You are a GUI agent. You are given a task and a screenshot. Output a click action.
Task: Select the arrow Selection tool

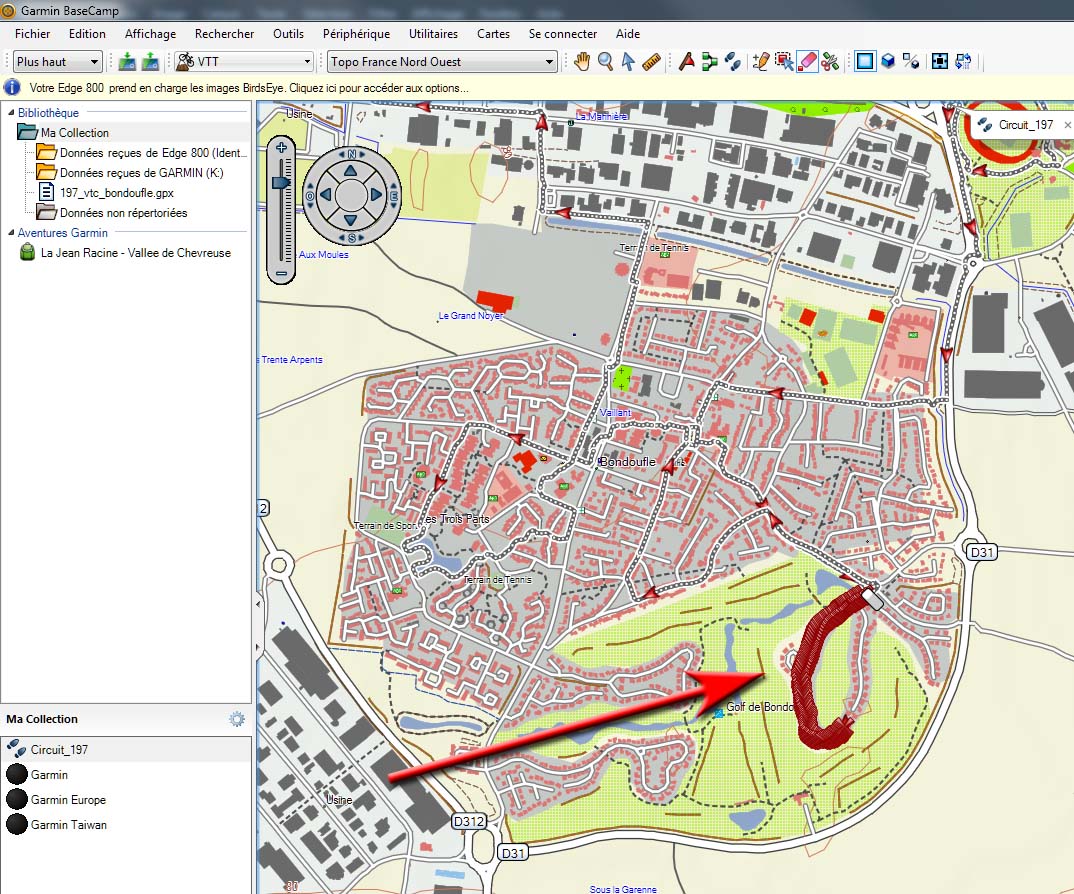[x=628, y=62]
